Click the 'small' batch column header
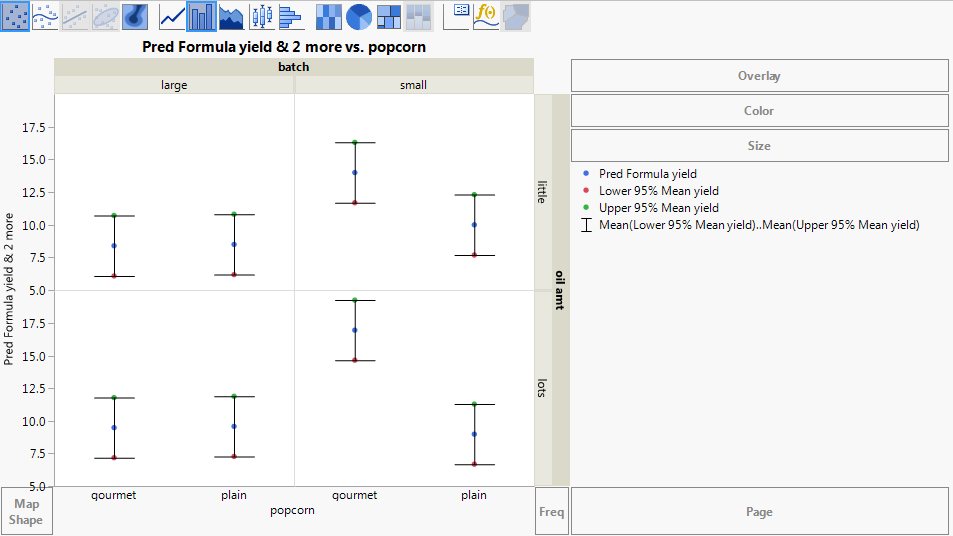The image size is (953, 536). pos(413,85)
